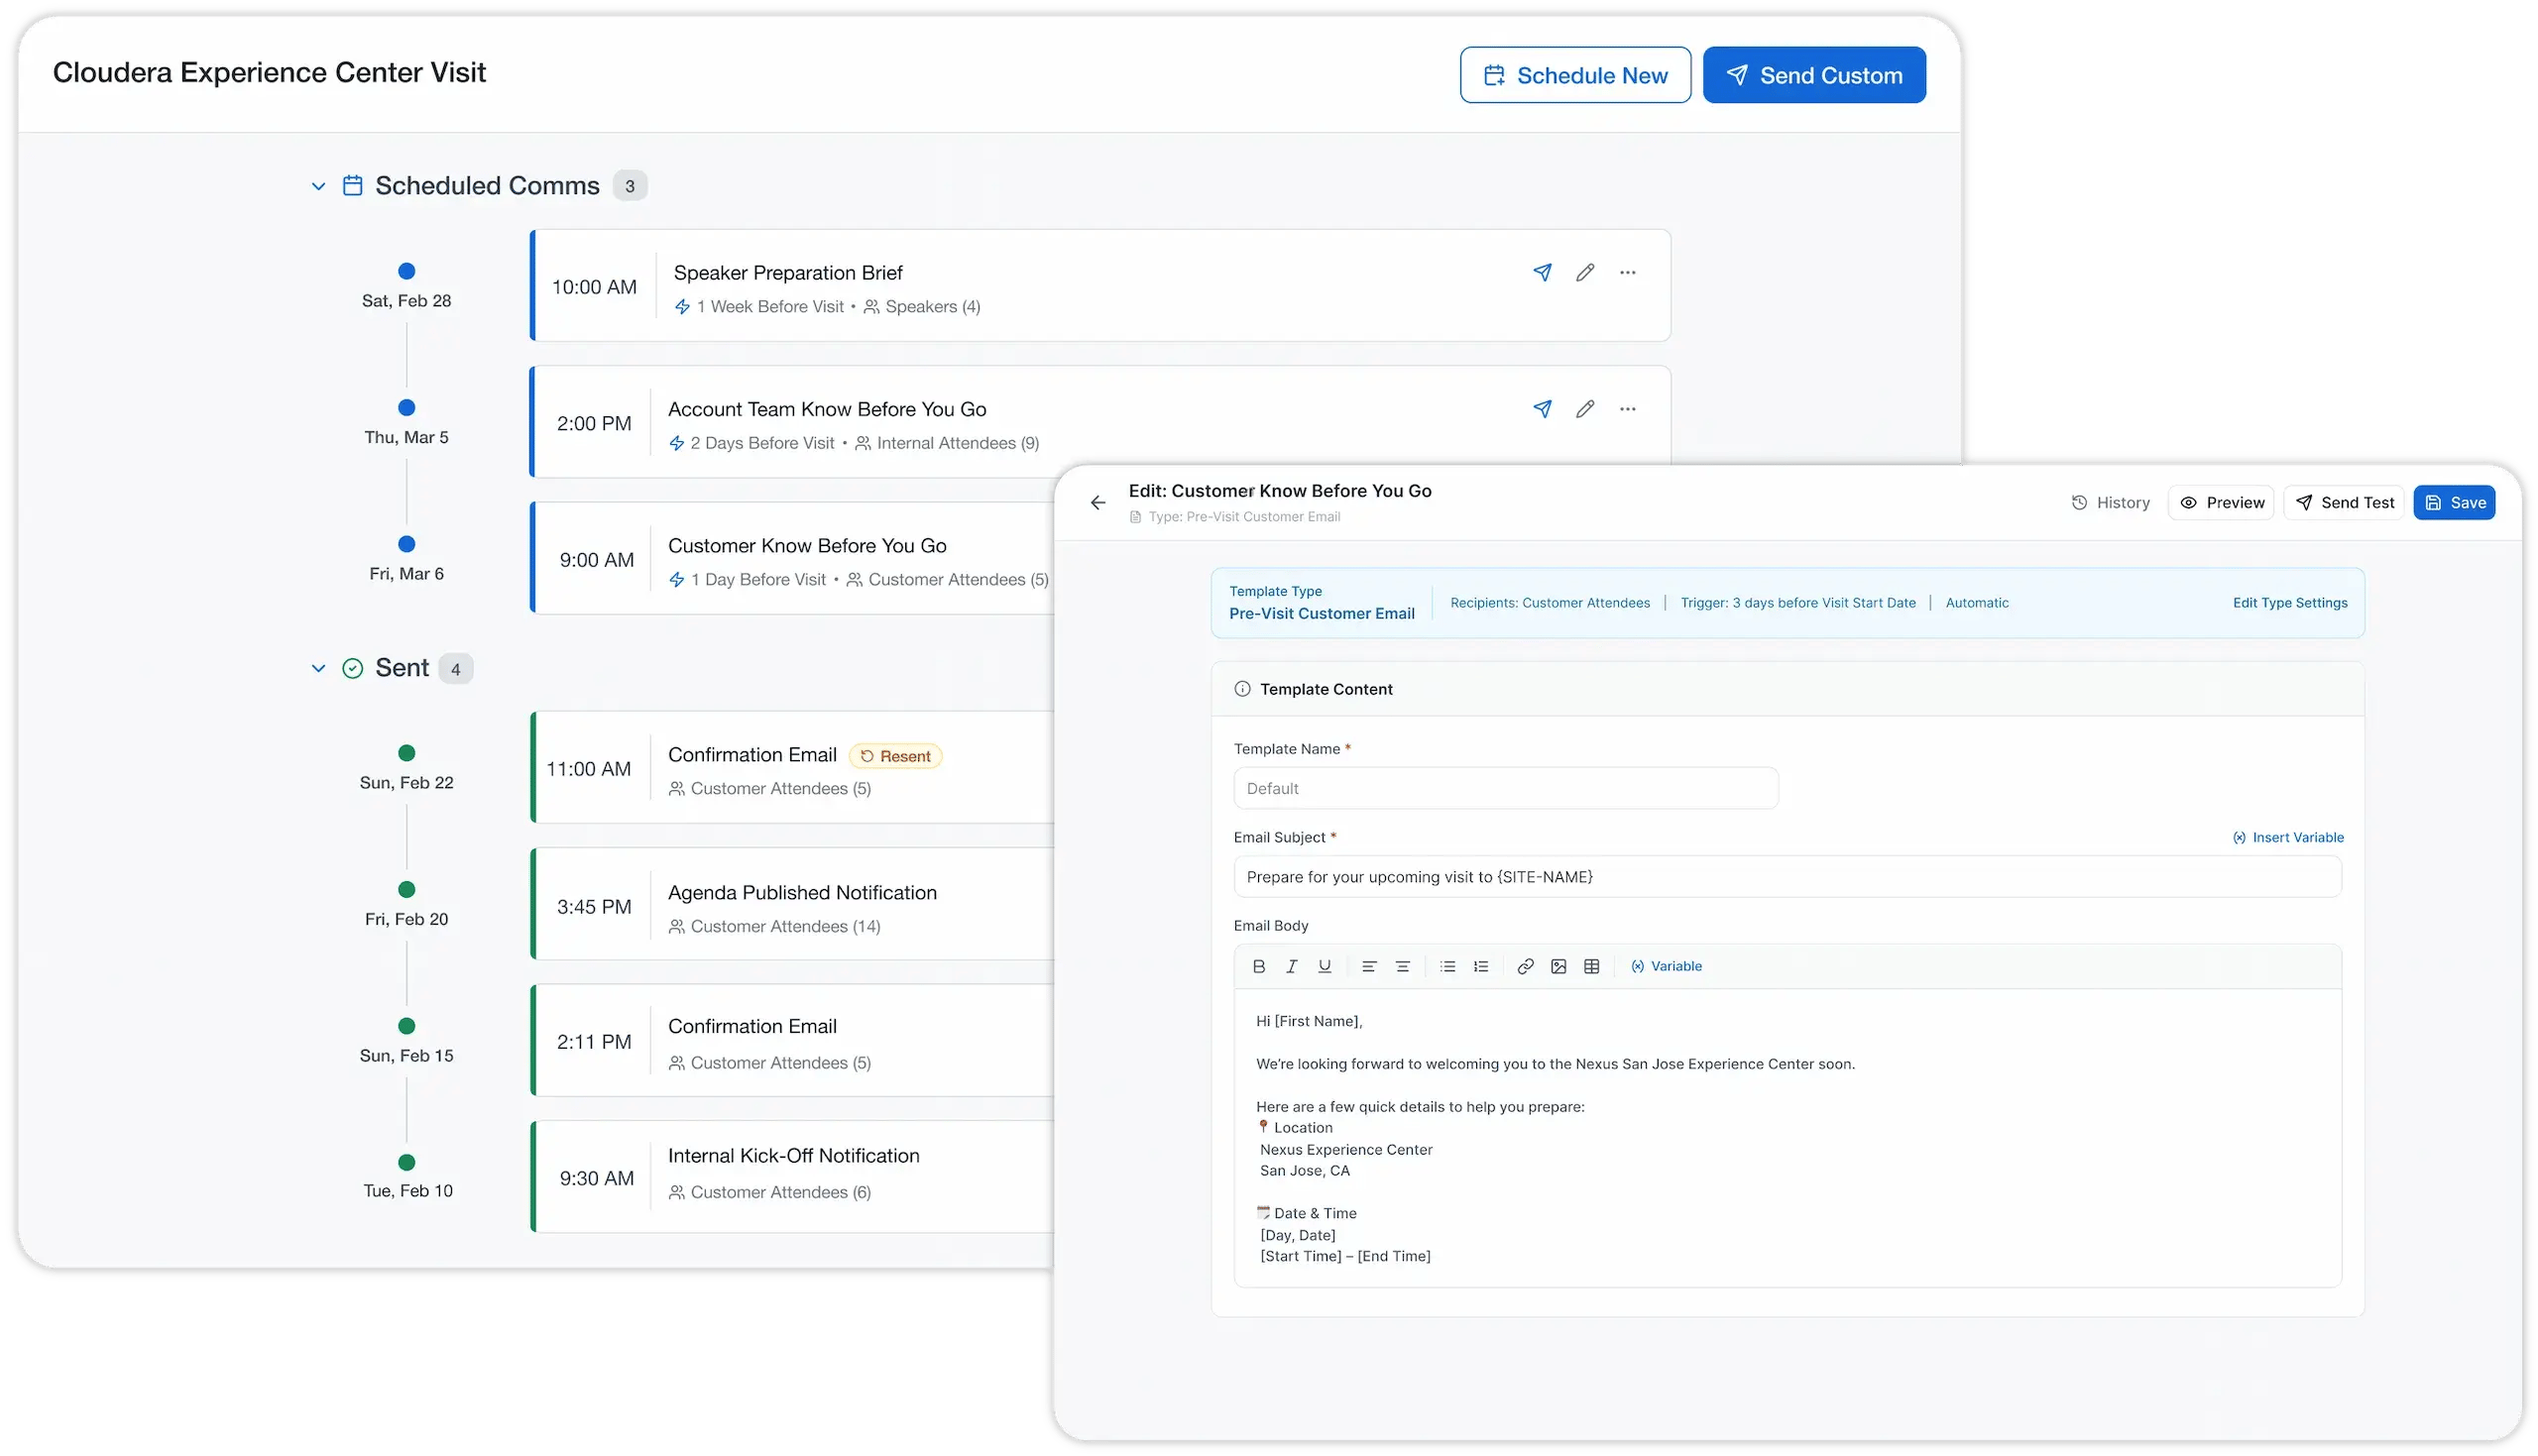Click the 'Pre-Visit Customer Email' template type
Viewport: 2538px width, 1456px height.
click(1322, 614)
